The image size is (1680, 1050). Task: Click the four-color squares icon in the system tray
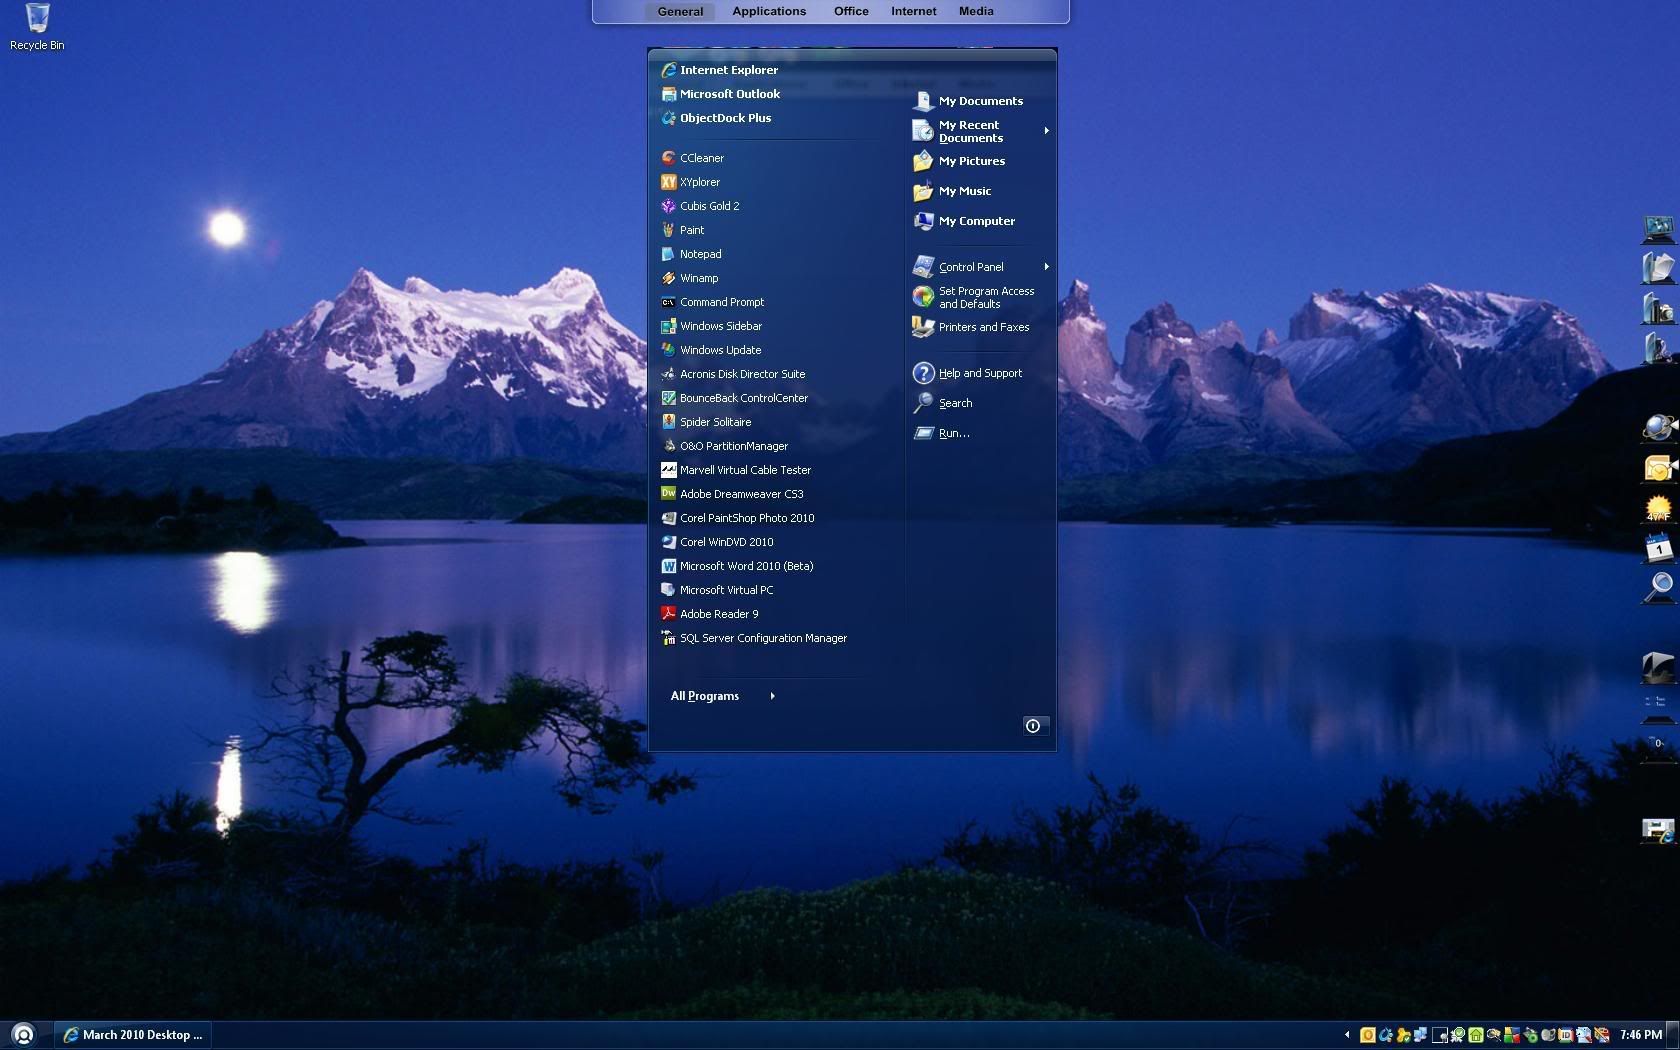click(1512, 1035)
